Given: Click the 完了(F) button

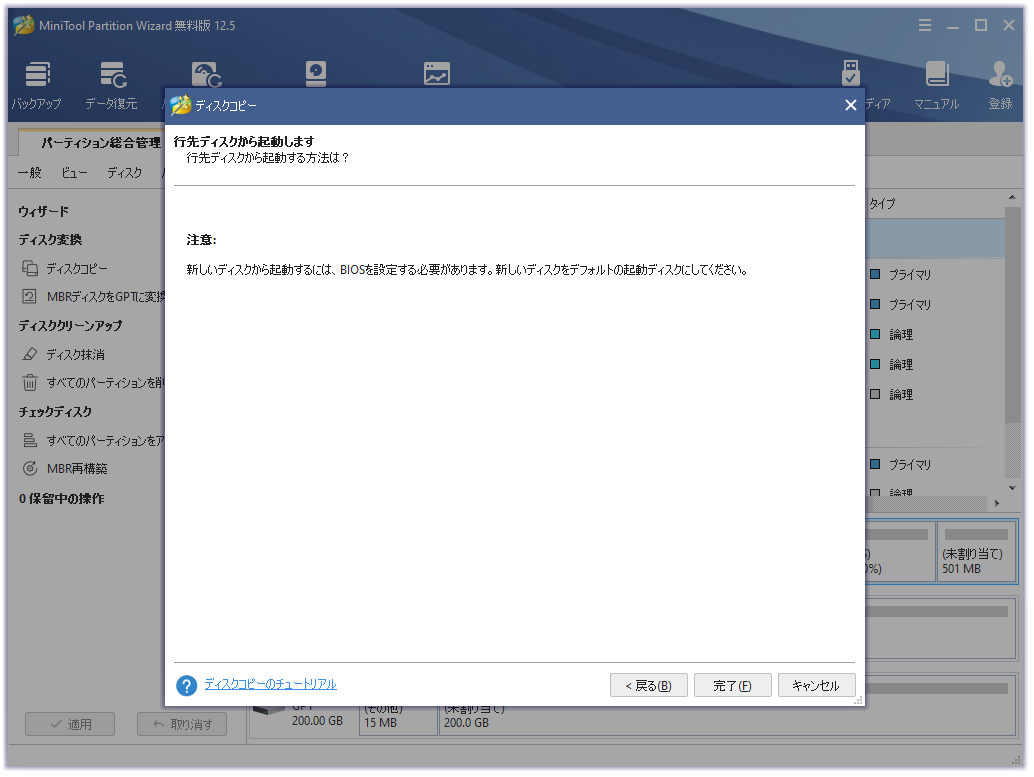Looking at the screenshot, I should [732, 685].
